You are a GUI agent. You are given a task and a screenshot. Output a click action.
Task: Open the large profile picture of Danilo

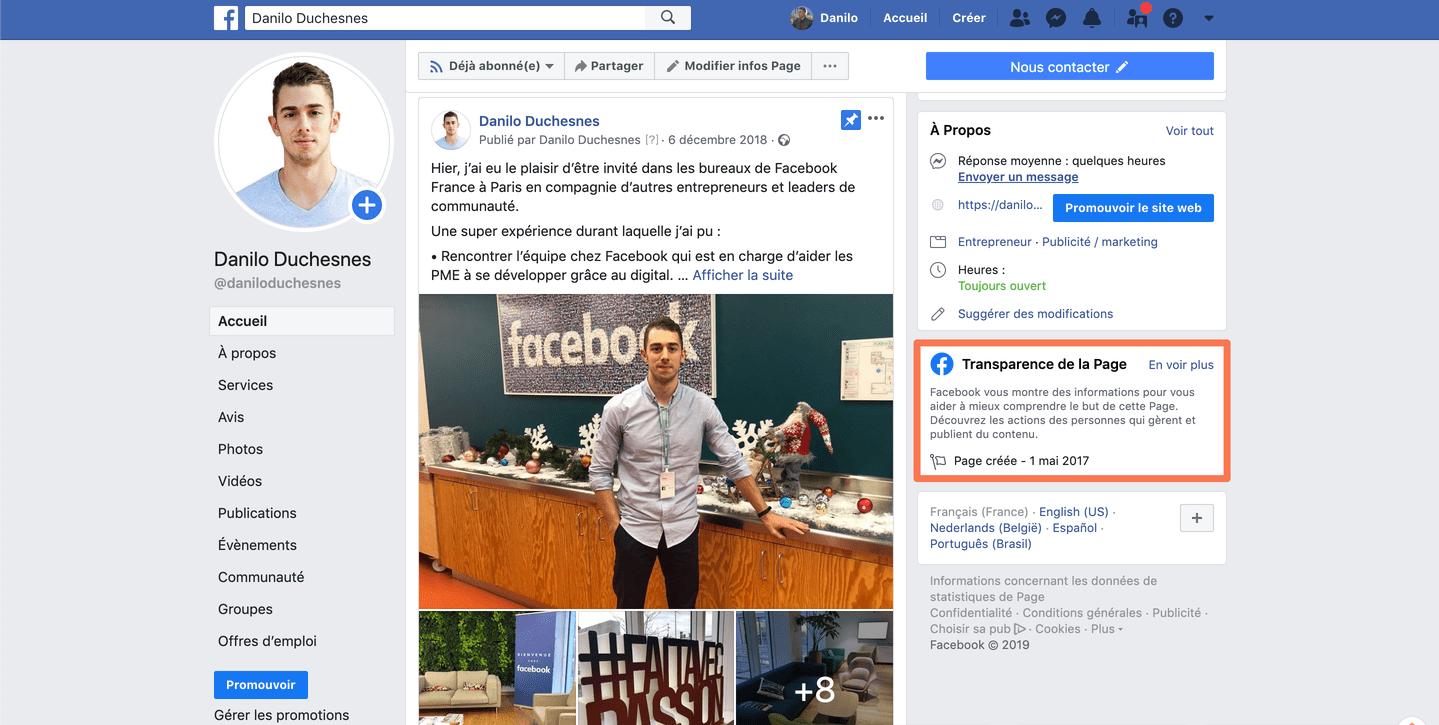pyautogui.click(x=302, y=141)
